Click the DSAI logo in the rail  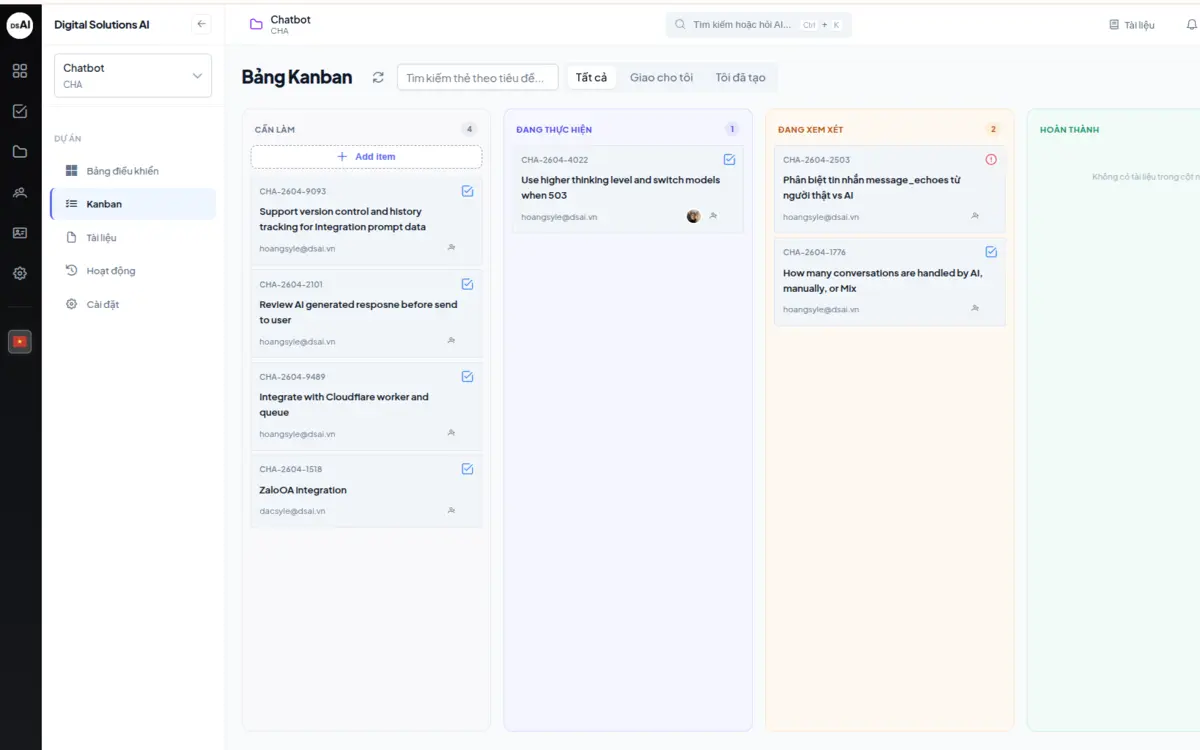click(20, 25)
